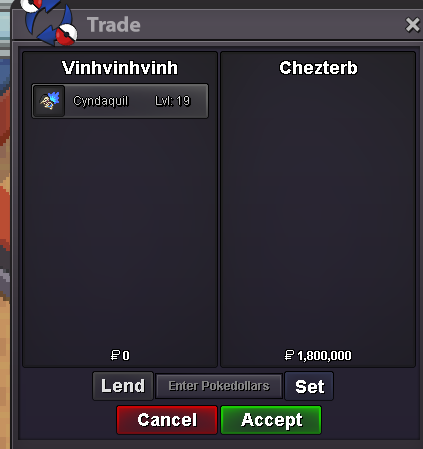Click the Pokedollar symbol beside 1,800,000

point(289,355)
